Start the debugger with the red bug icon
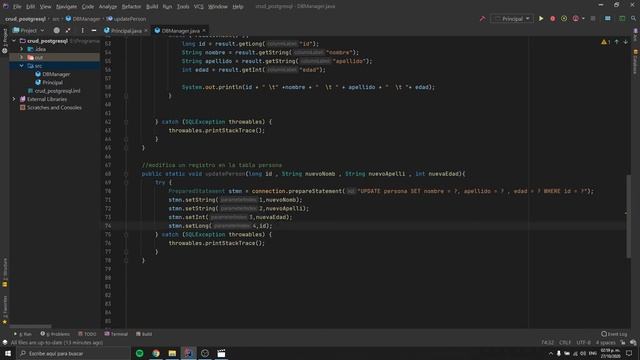Viewport: 640px width, 360px height. pyautogui.click(x=553, y=19)
